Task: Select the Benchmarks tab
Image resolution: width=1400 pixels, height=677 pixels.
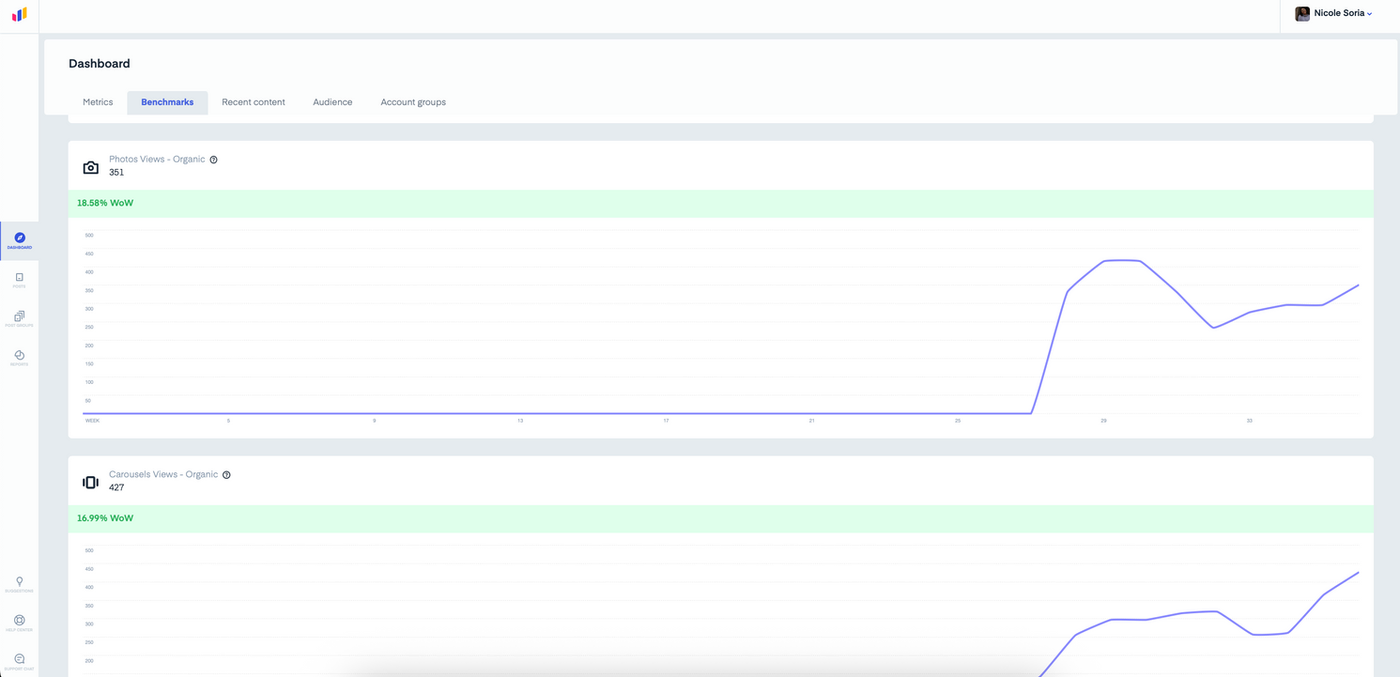Action: point(167,102)
